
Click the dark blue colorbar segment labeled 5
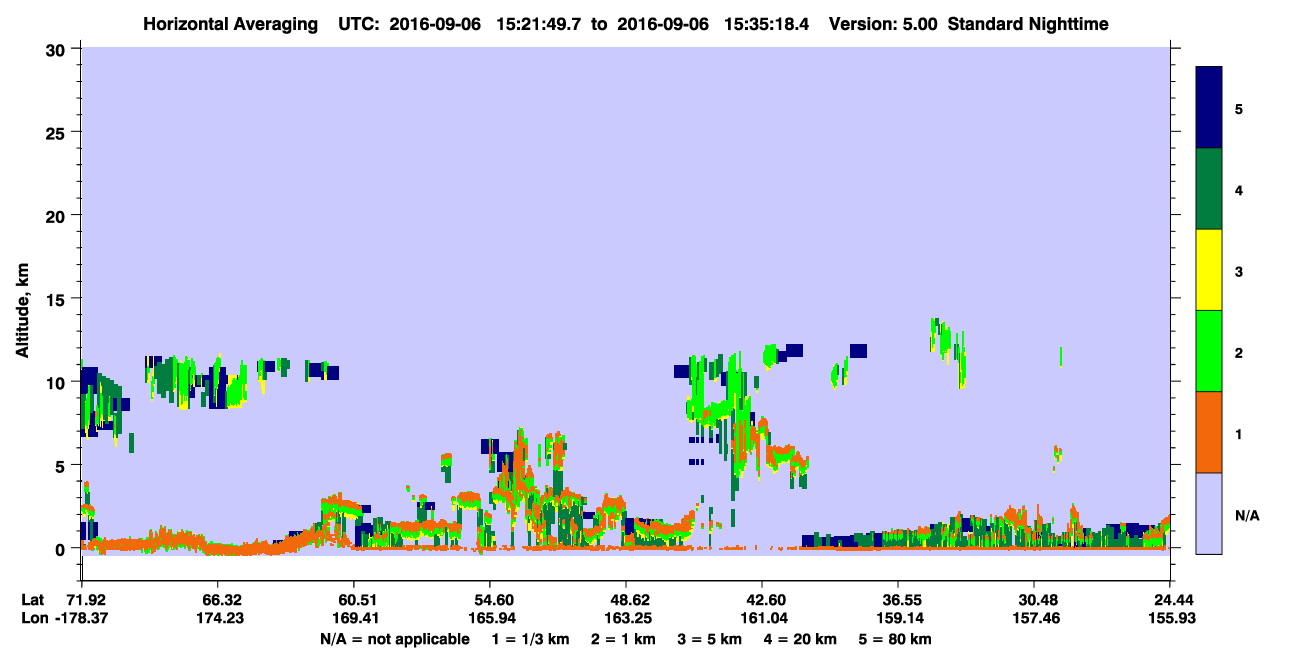click(x=1209, y=108)
